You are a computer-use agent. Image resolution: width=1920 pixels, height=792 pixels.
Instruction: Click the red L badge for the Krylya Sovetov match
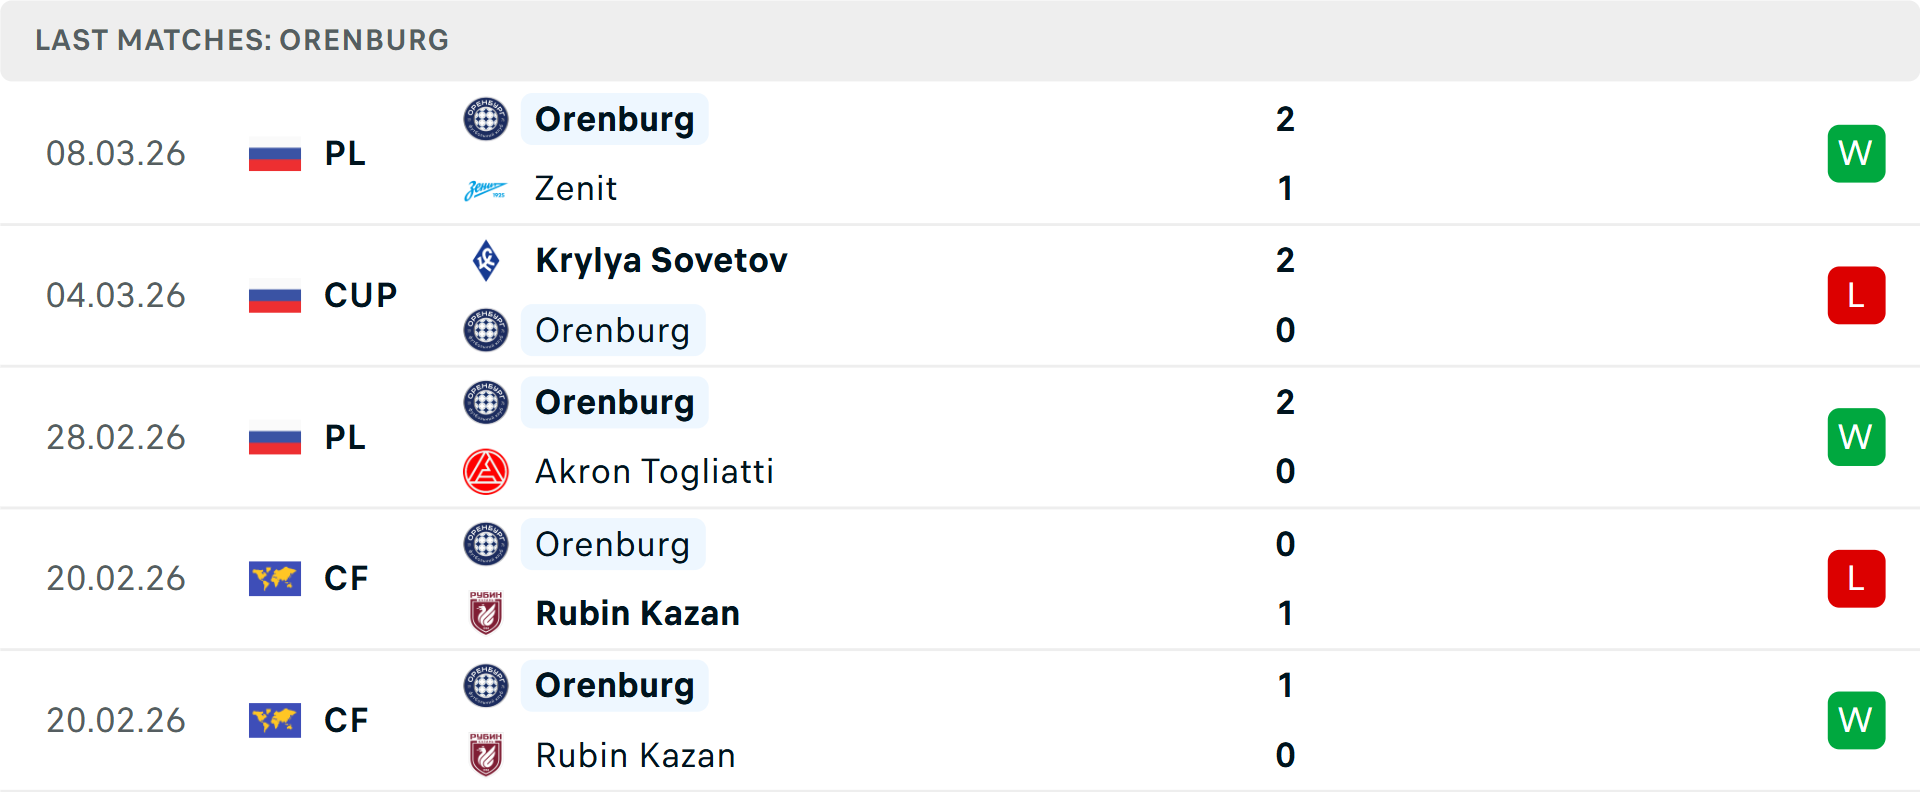point(1856,296)
